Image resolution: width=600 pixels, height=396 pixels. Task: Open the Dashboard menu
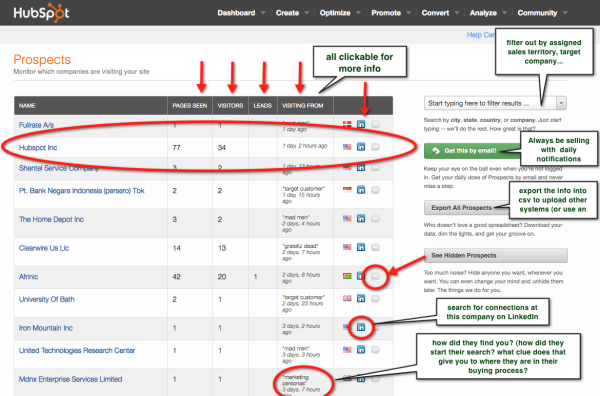(x=236, y=13)
